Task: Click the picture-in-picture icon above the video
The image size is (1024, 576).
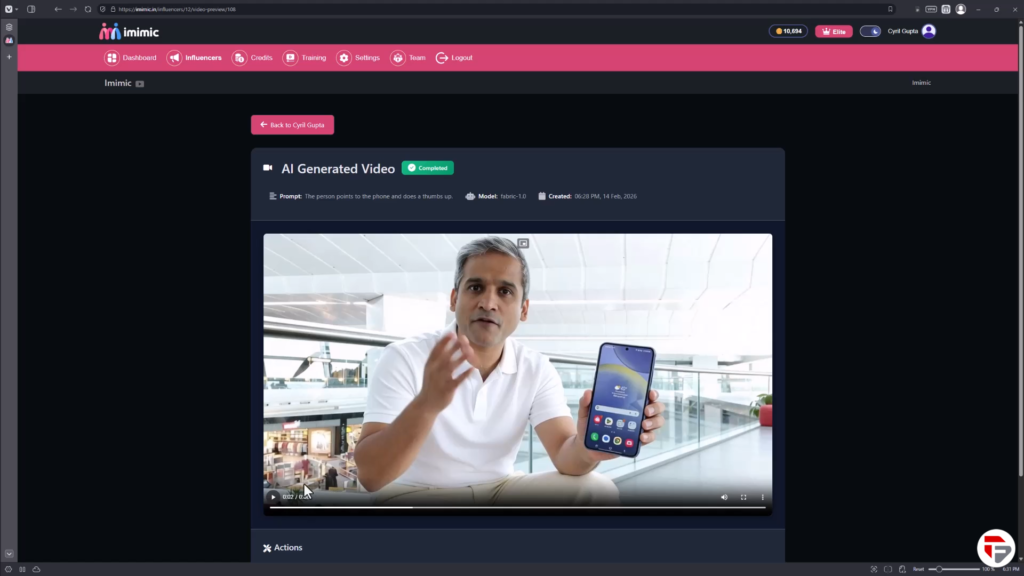Action: pos(522,243)
